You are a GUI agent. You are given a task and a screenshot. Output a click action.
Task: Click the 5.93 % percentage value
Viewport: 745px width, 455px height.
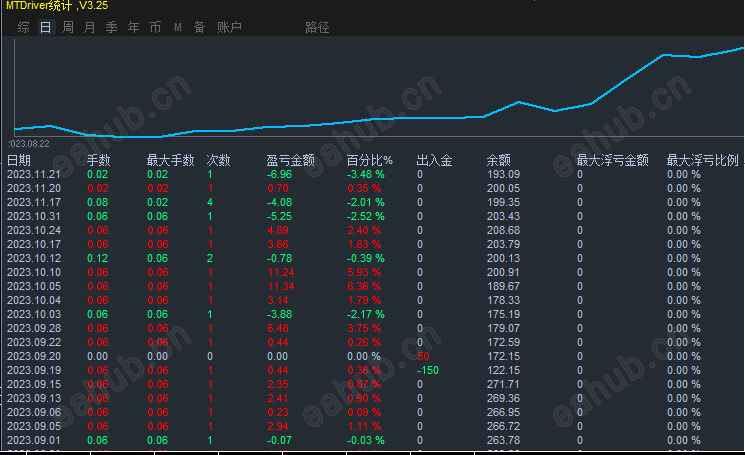364,272
